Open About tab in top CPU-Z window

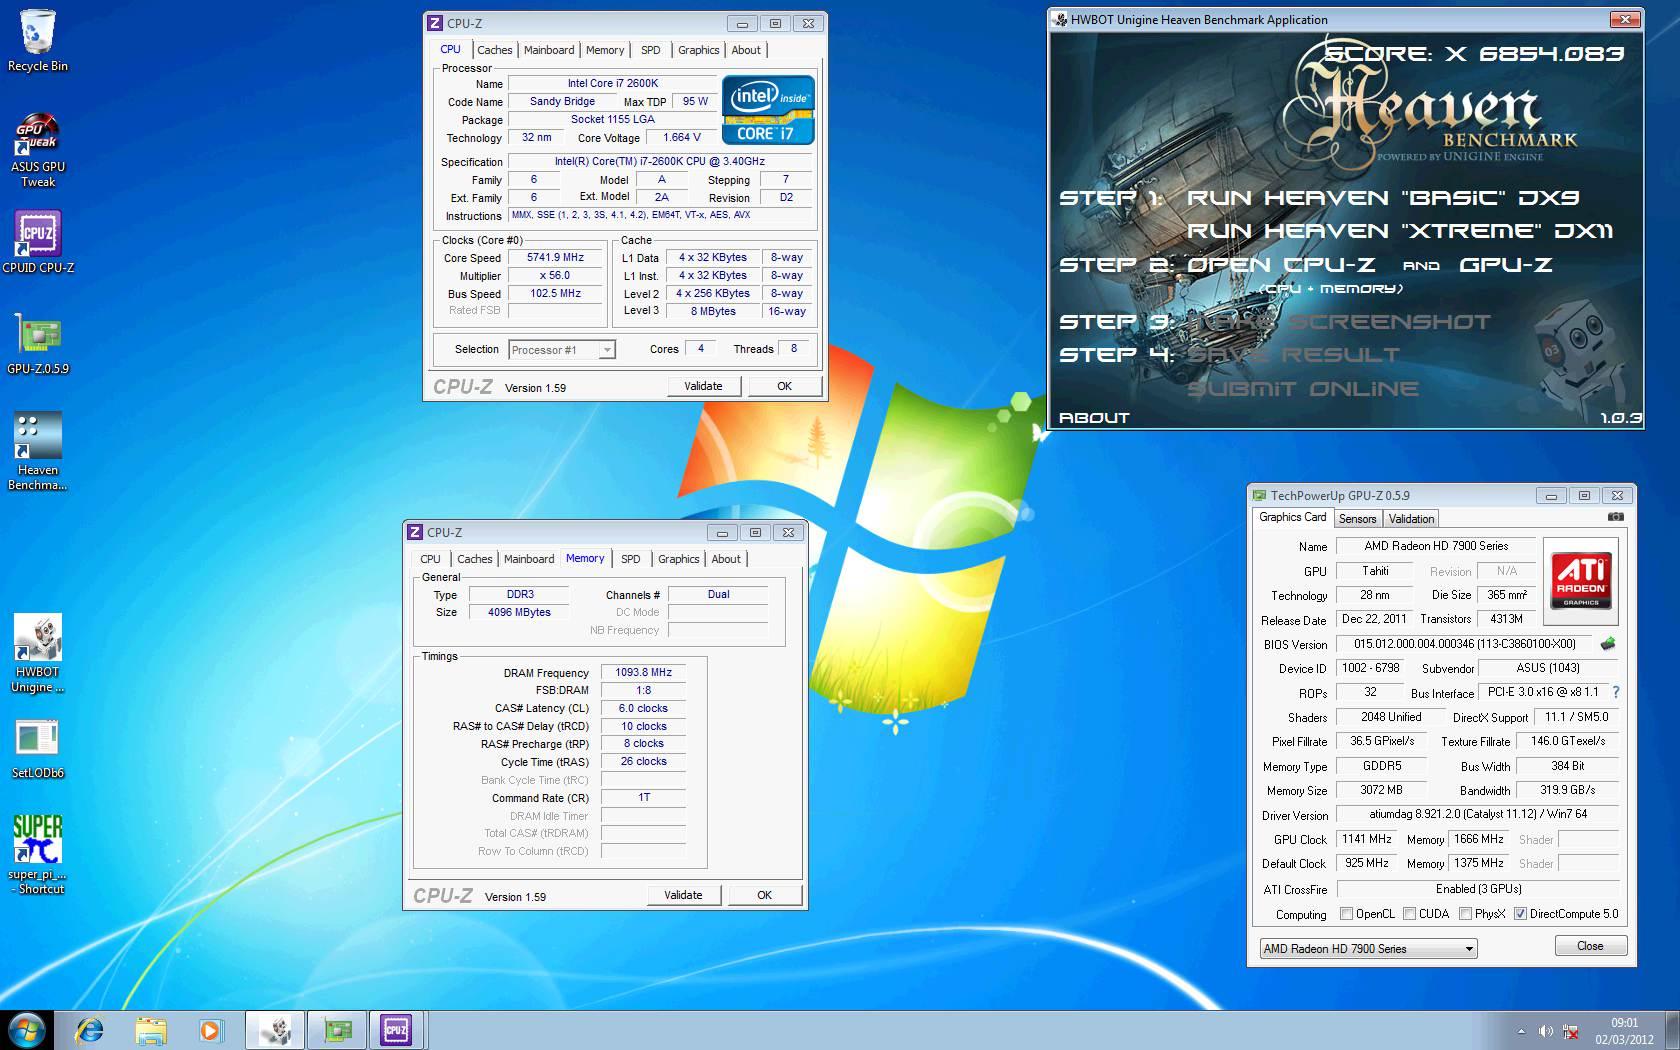(746, 50)
